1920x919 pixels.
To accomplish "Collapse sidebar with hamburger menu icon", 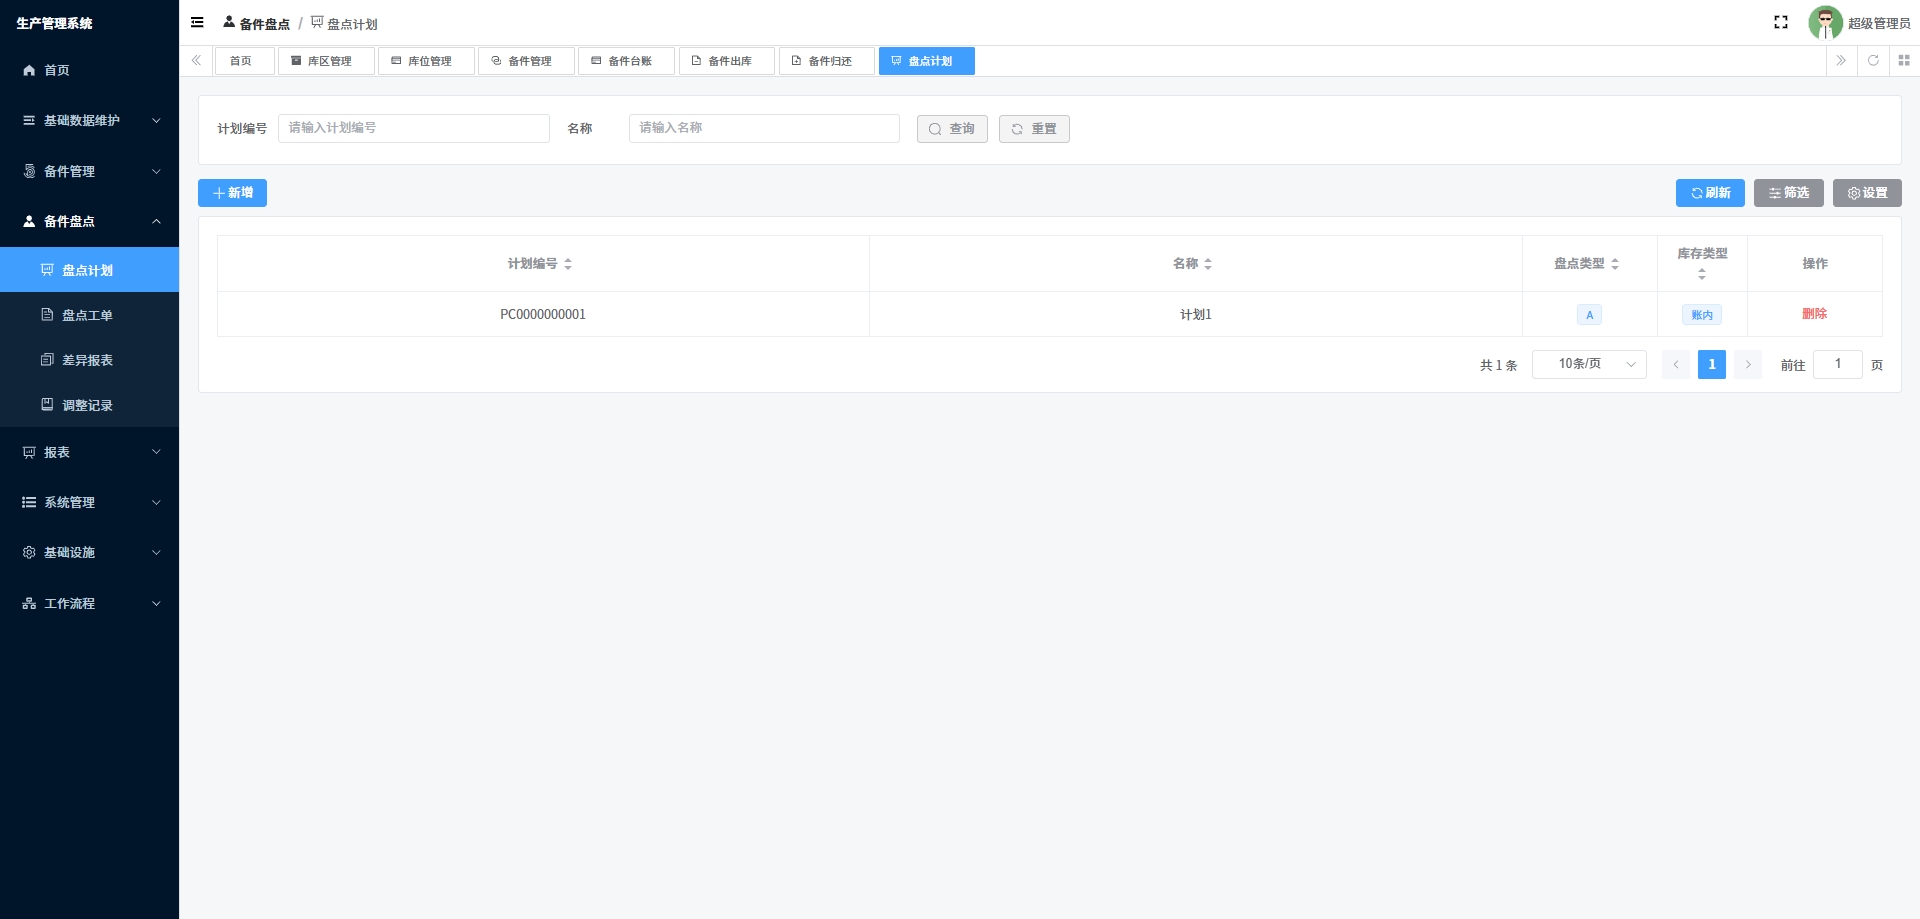I will [197, 22].
